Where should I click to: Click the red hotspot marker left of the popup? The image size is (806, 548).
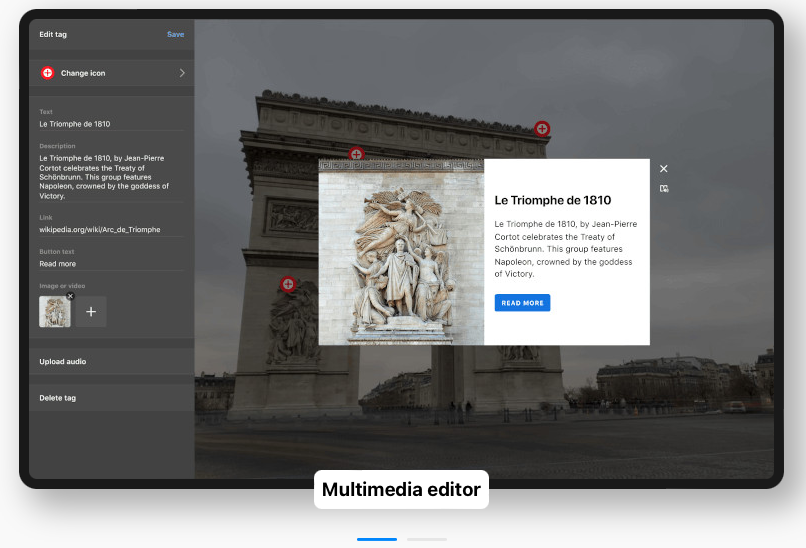pos(288,285)
